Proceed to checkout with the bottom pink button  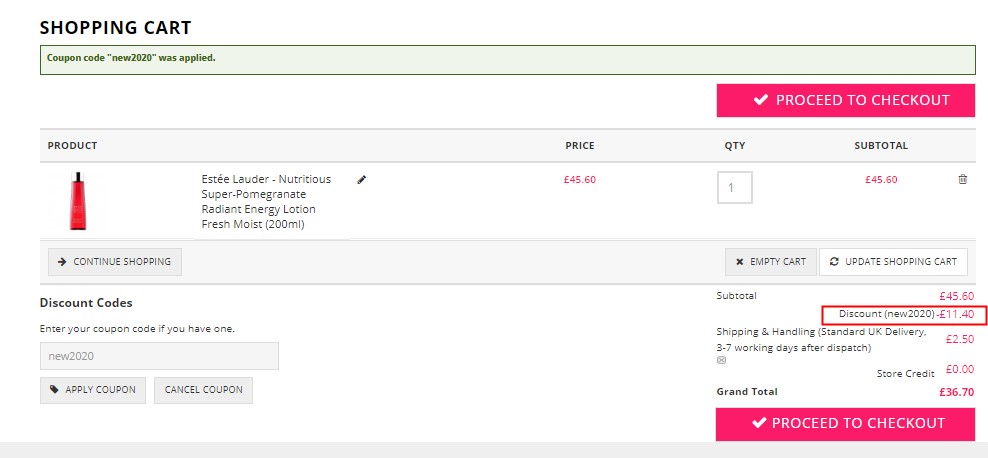[845, 423]
